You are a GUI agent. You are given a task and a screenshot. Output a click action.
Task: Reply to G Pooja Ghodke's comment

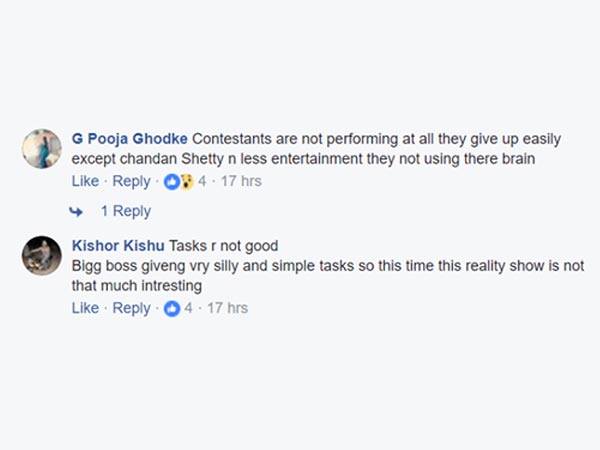point(131,181)
